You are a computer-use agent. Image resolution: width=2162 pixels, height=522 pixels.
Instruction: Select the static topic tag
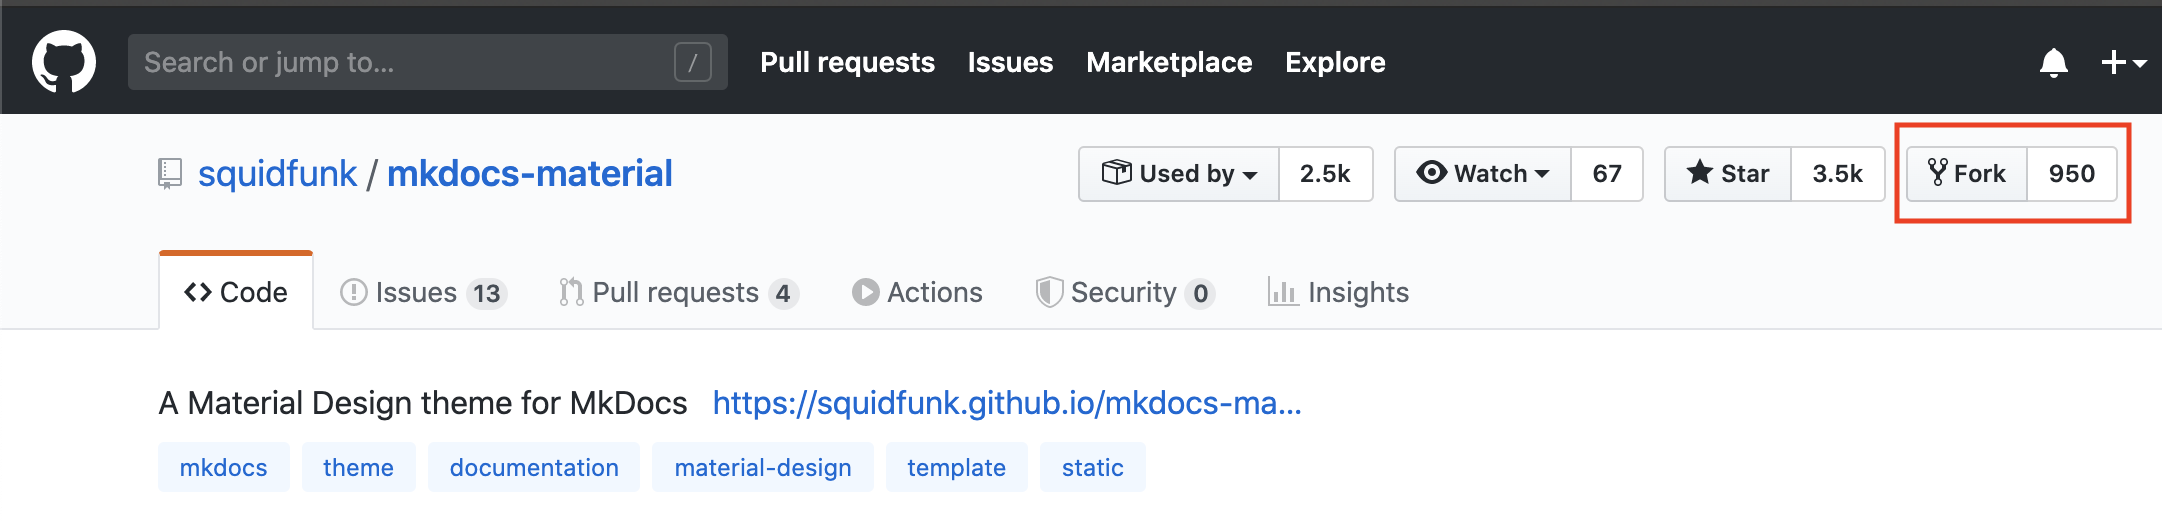click(1093, 467)
